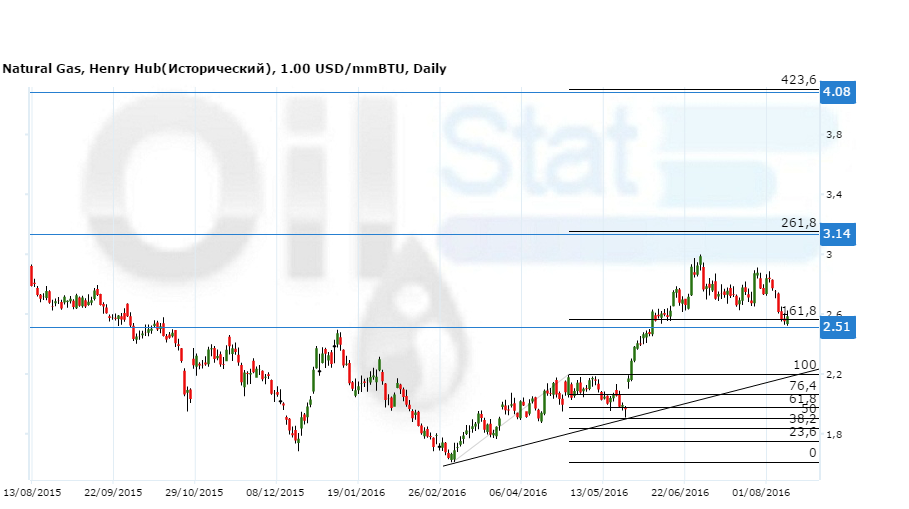Select the 3.14 blue price label

coord(836,234)
